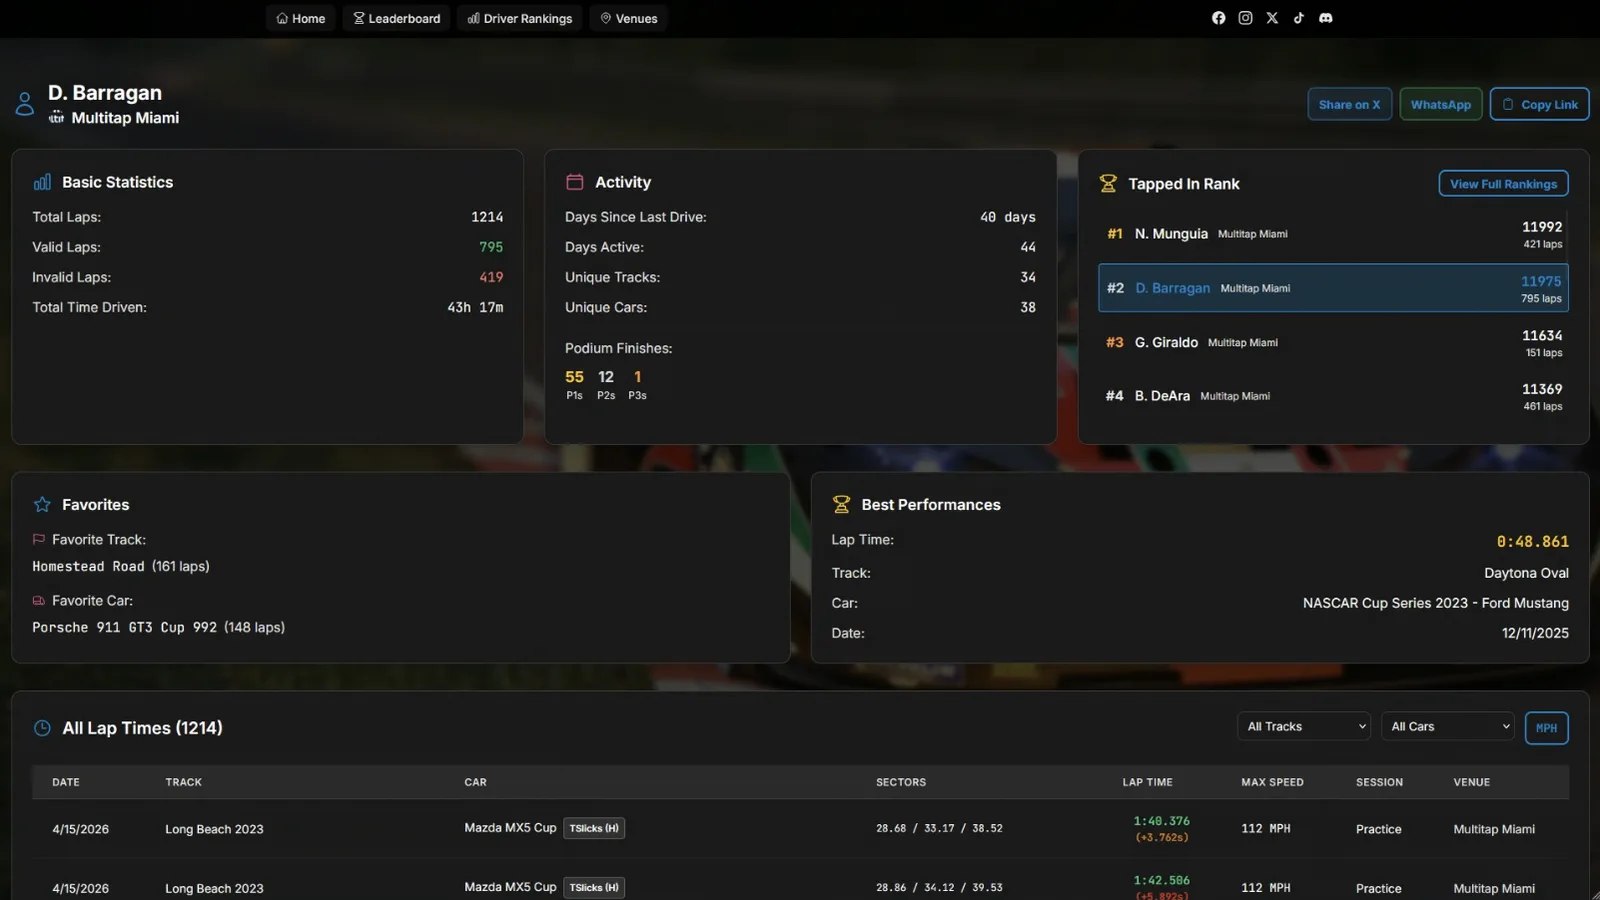
Task: Click the Multitap Miami venue under D. Barragan
Action: pos(125,118)
